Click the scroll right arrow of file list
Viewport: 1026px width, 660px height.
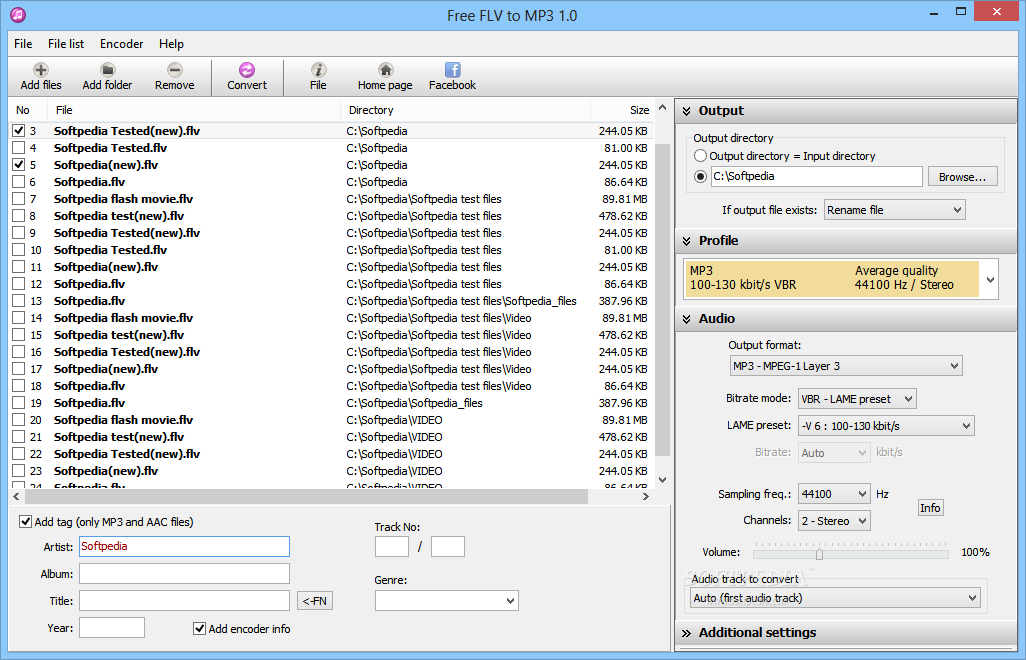tap(646, 496)
